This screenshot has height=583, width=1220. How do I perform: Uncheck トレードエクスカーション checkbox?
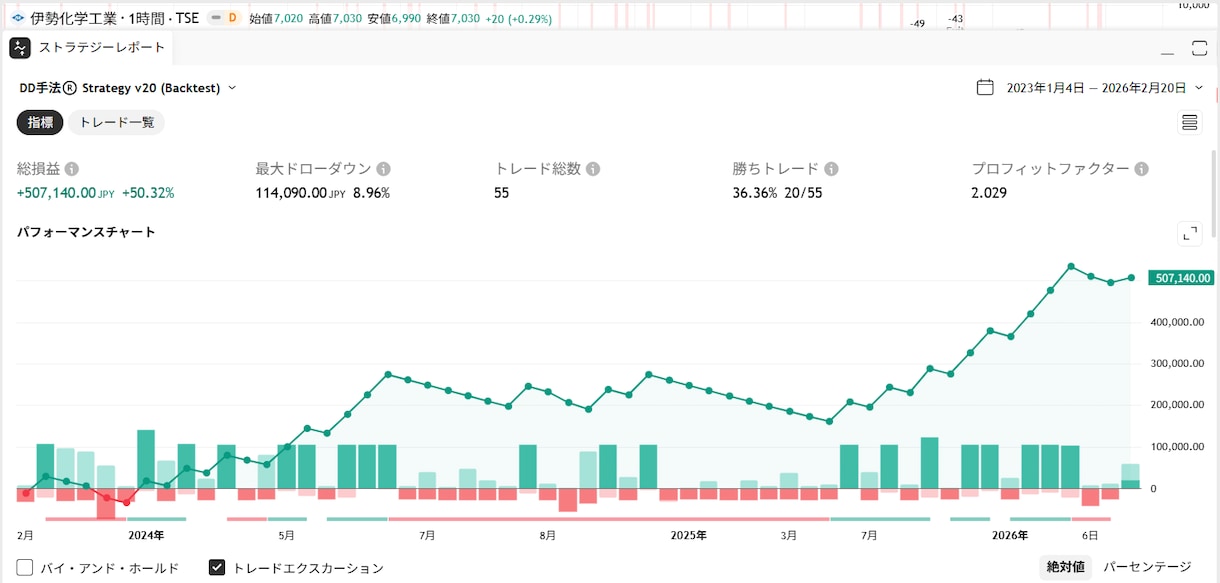(x=216, y=568)
